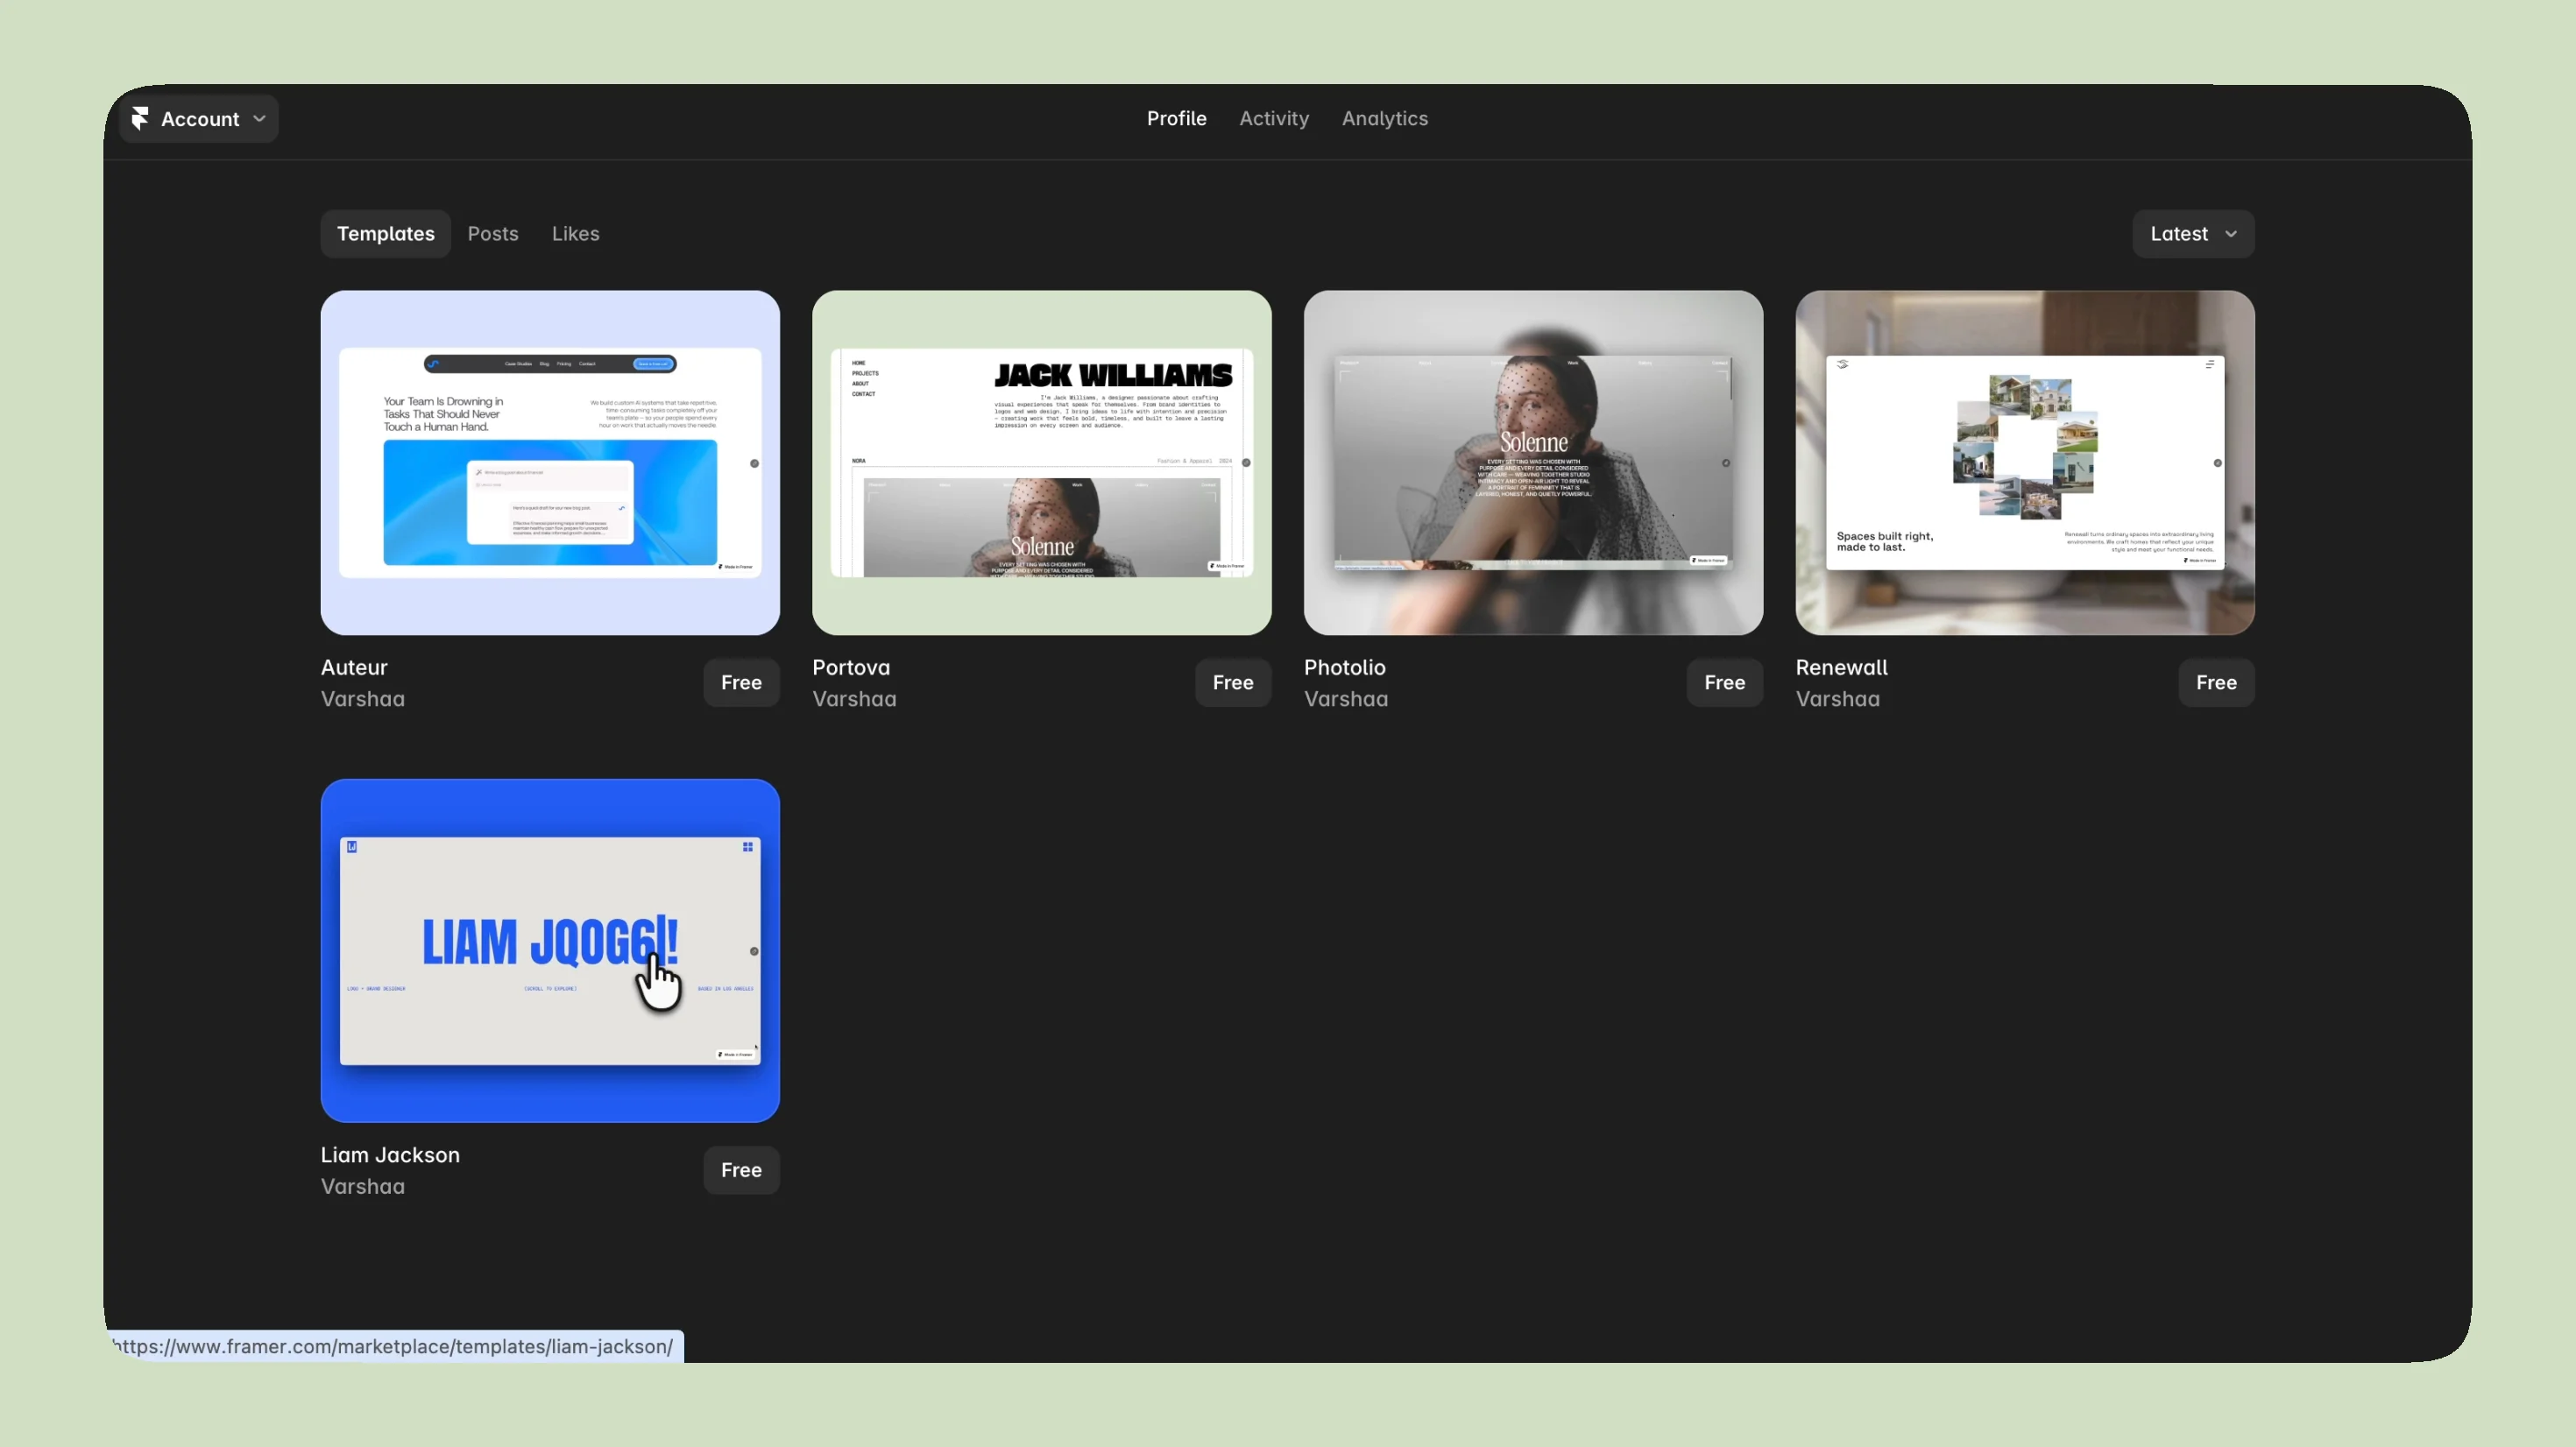The height and width of the screenshot is (1447, 2576).
Task: Click the Portova template title
Action: click(851, 667)
